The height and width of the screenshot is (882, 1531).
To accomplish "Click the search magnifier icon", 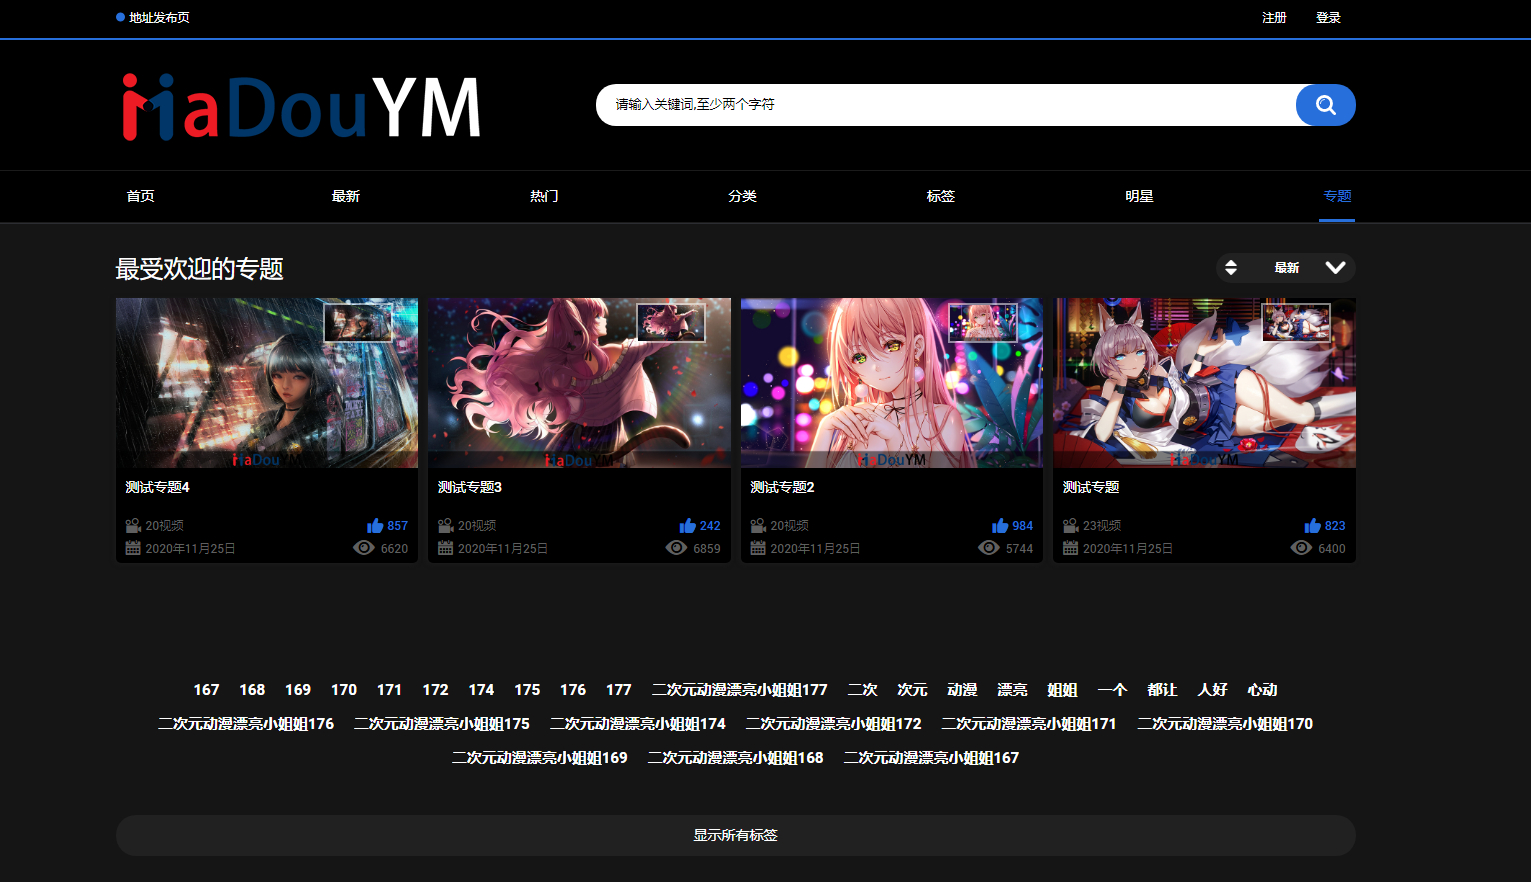I will [x=1325, y=104].
